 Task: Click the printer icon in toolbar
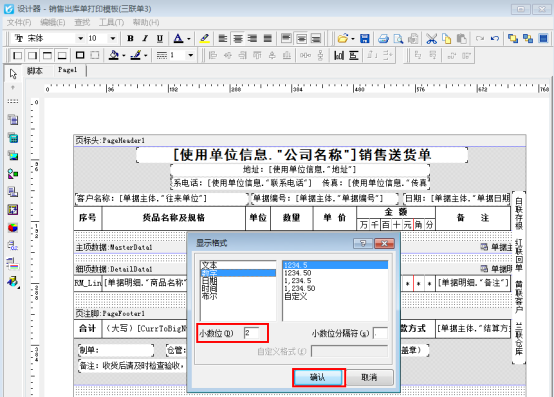[x=383, y=38]
